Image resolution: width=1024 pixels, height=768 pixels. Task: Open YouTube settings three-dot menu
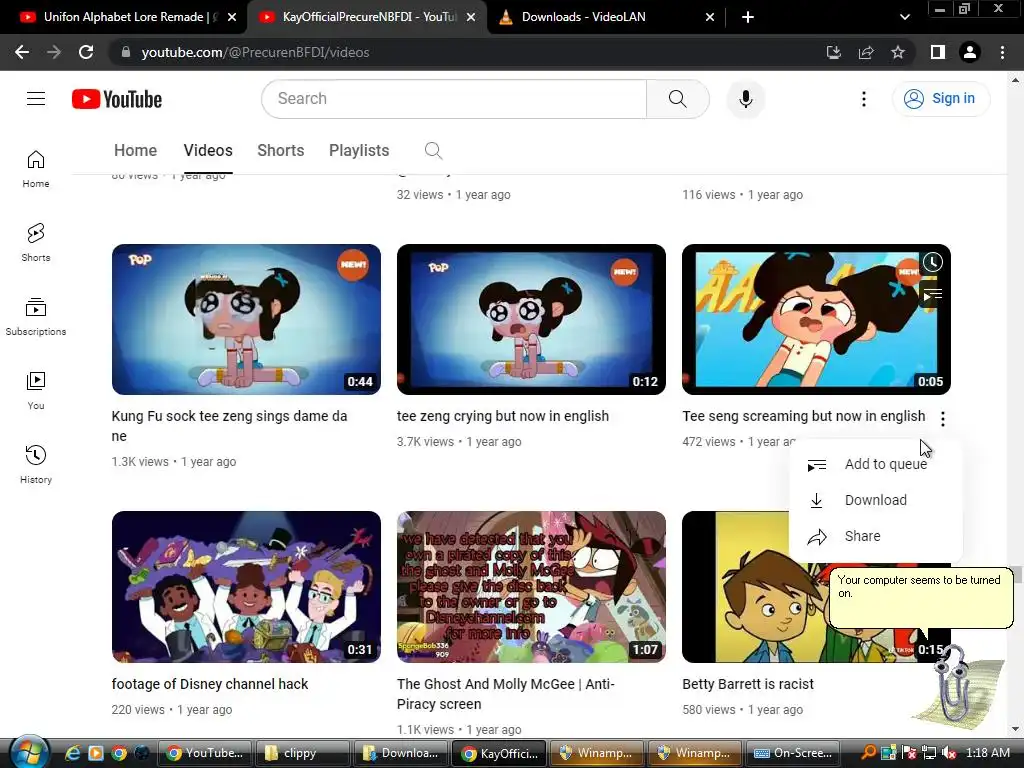863,99
